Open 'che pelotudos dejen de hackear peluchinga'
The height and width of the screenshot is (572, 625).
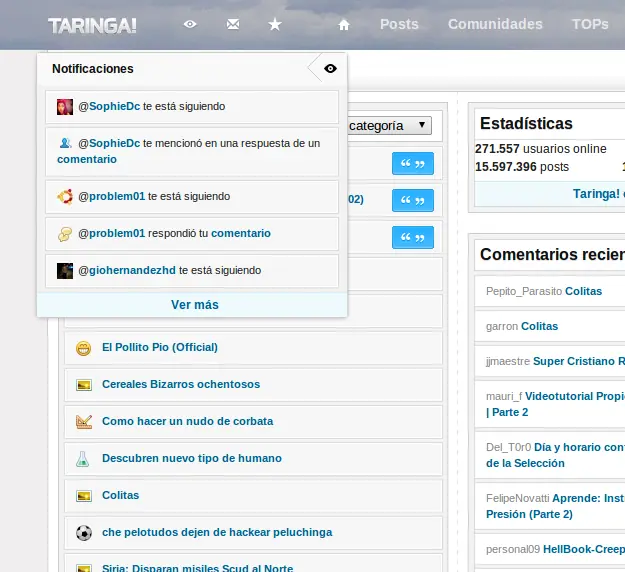coord(217,533)
